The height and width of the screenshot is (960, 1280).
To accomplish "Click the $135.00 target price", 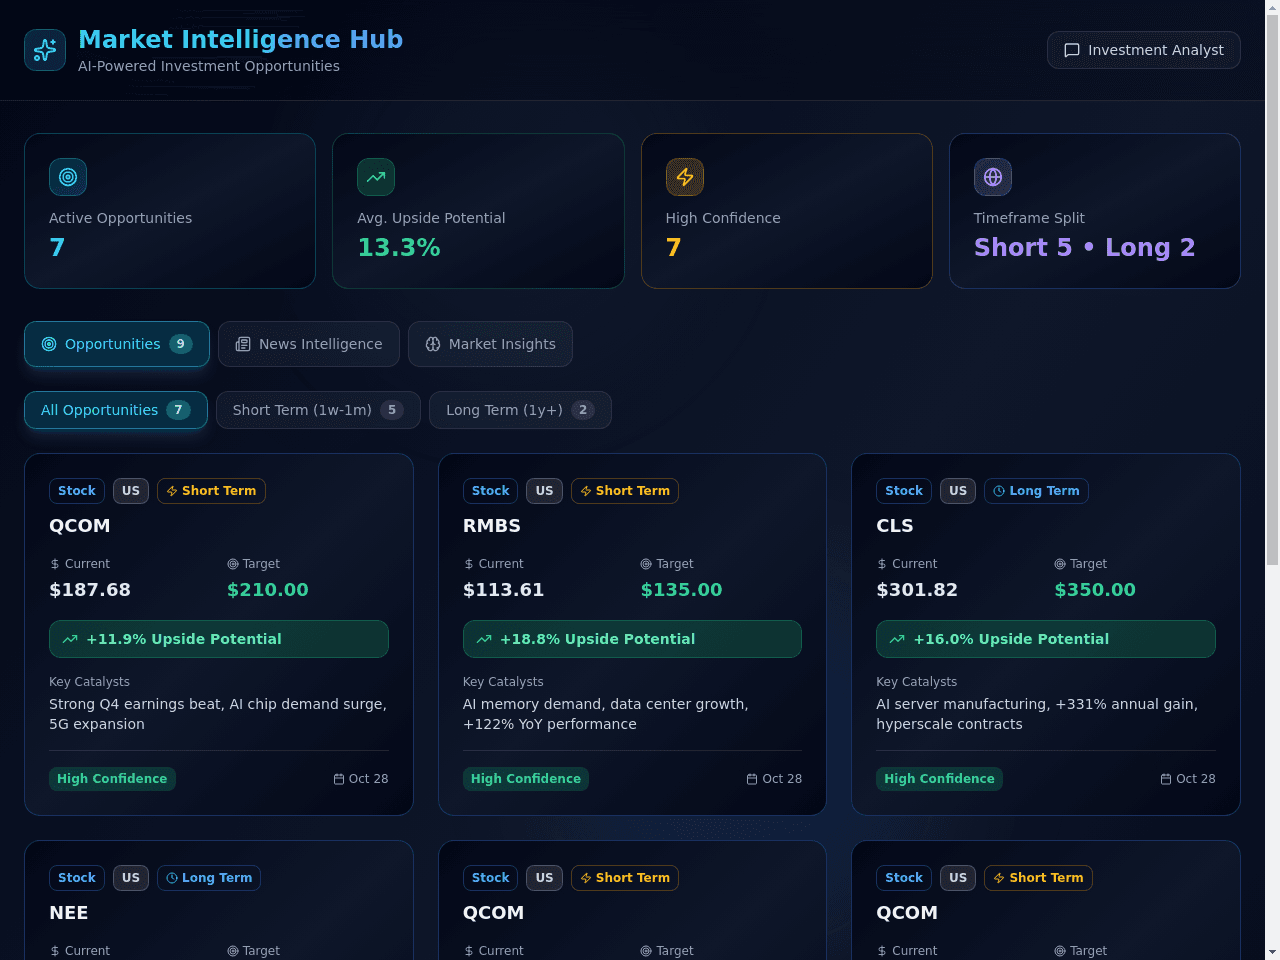I will pyautogui.click(x=681, y=590).
